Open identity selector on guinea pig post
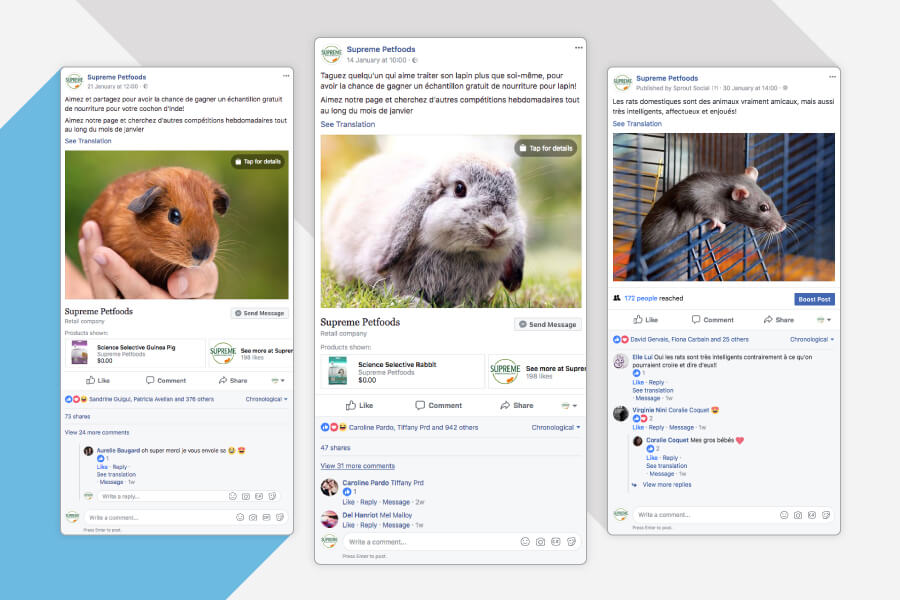 tap(278, 380)
